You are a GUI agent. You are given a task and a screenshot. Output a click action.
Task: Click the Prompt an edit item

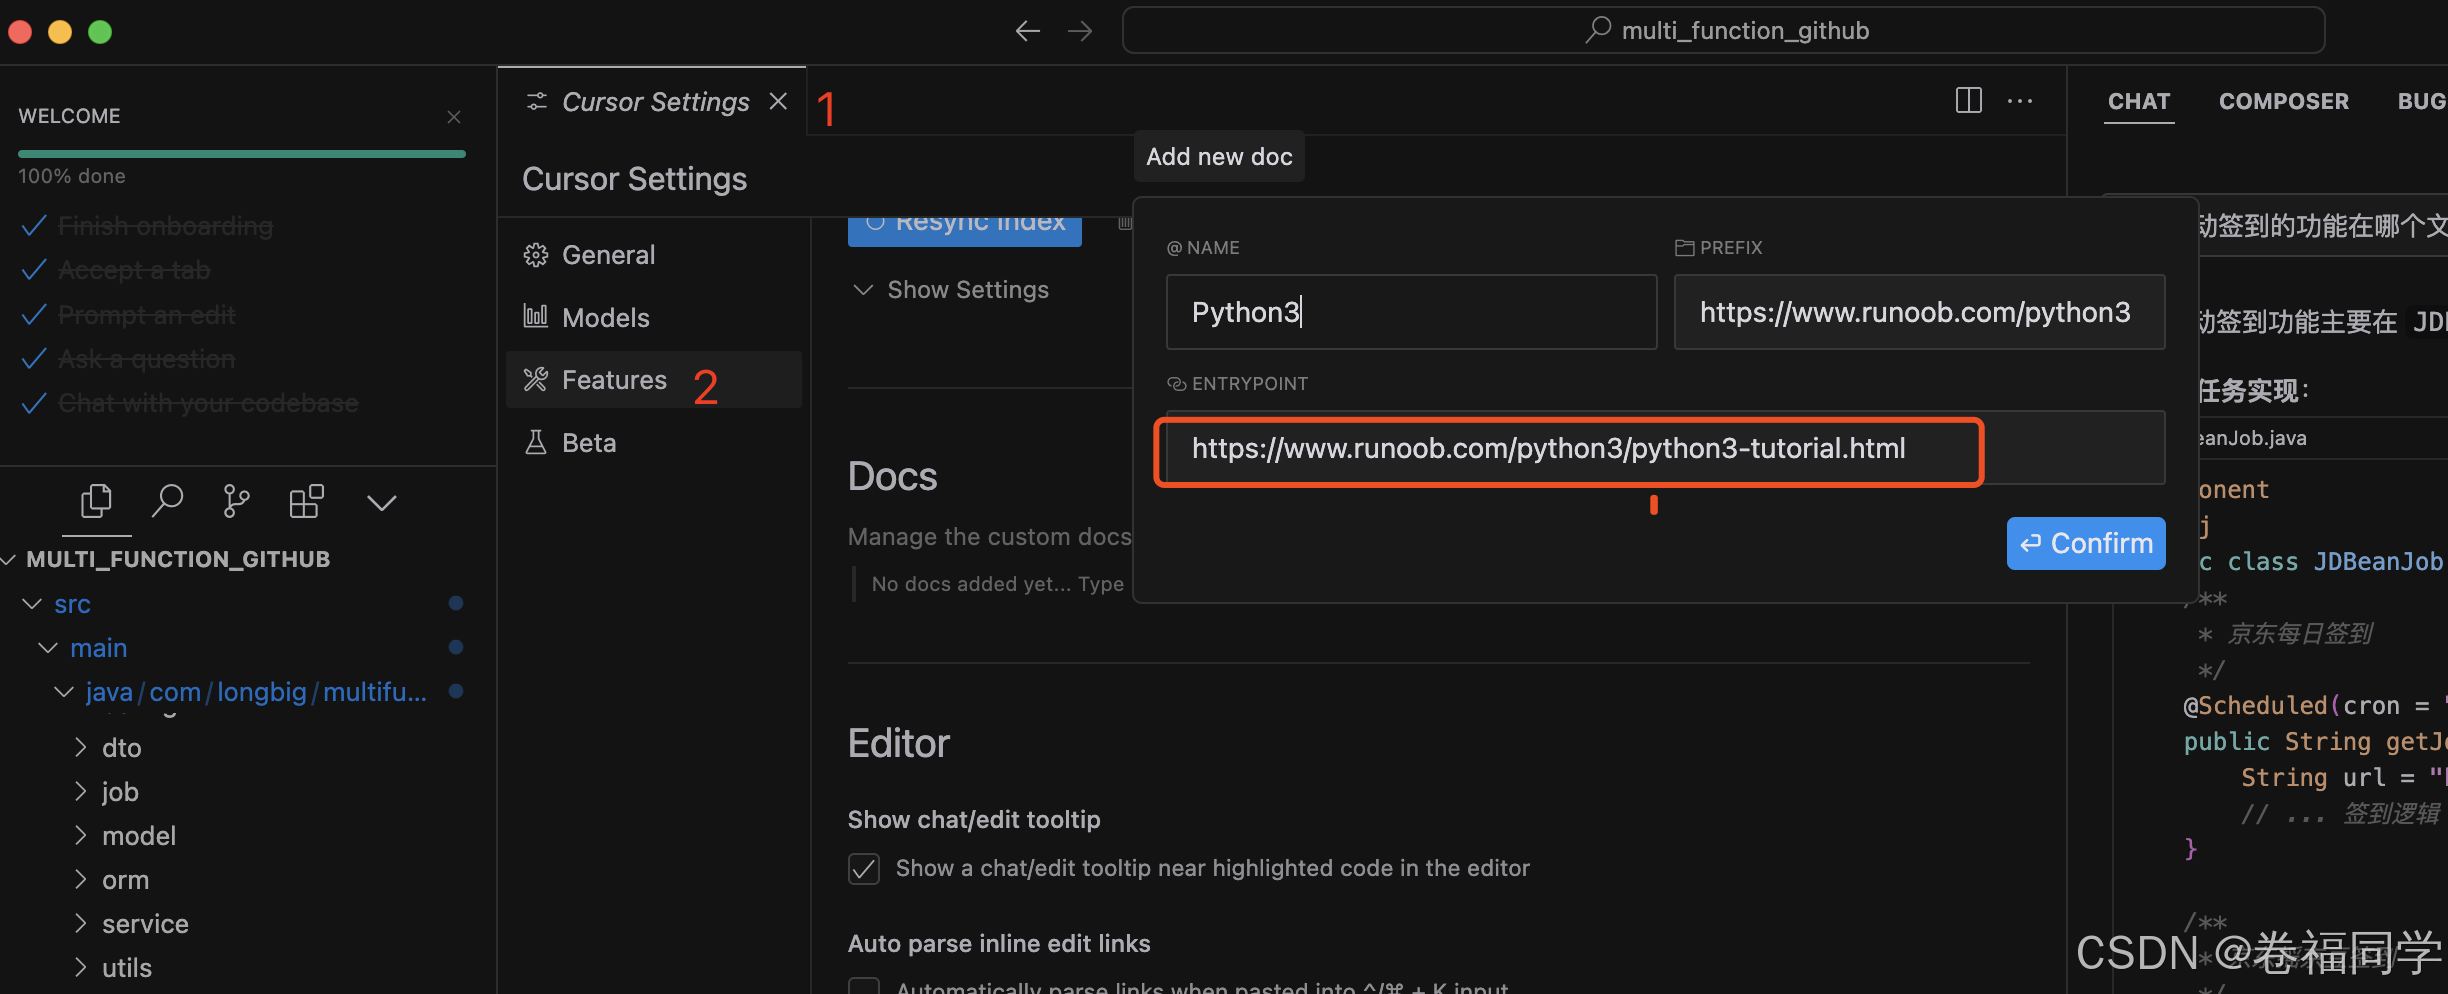click(147, 315)
